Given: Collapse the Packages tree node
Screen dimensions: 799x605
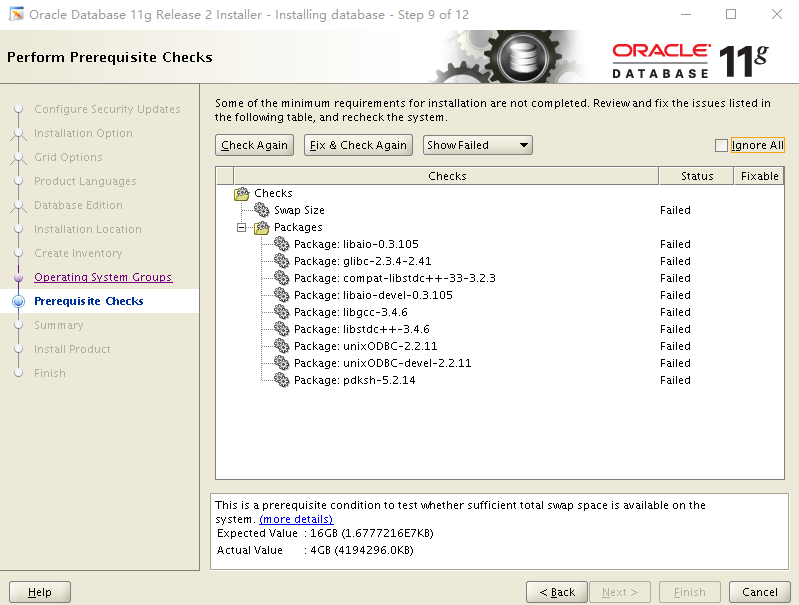Looking at the screenshot, I should point(242,227).
